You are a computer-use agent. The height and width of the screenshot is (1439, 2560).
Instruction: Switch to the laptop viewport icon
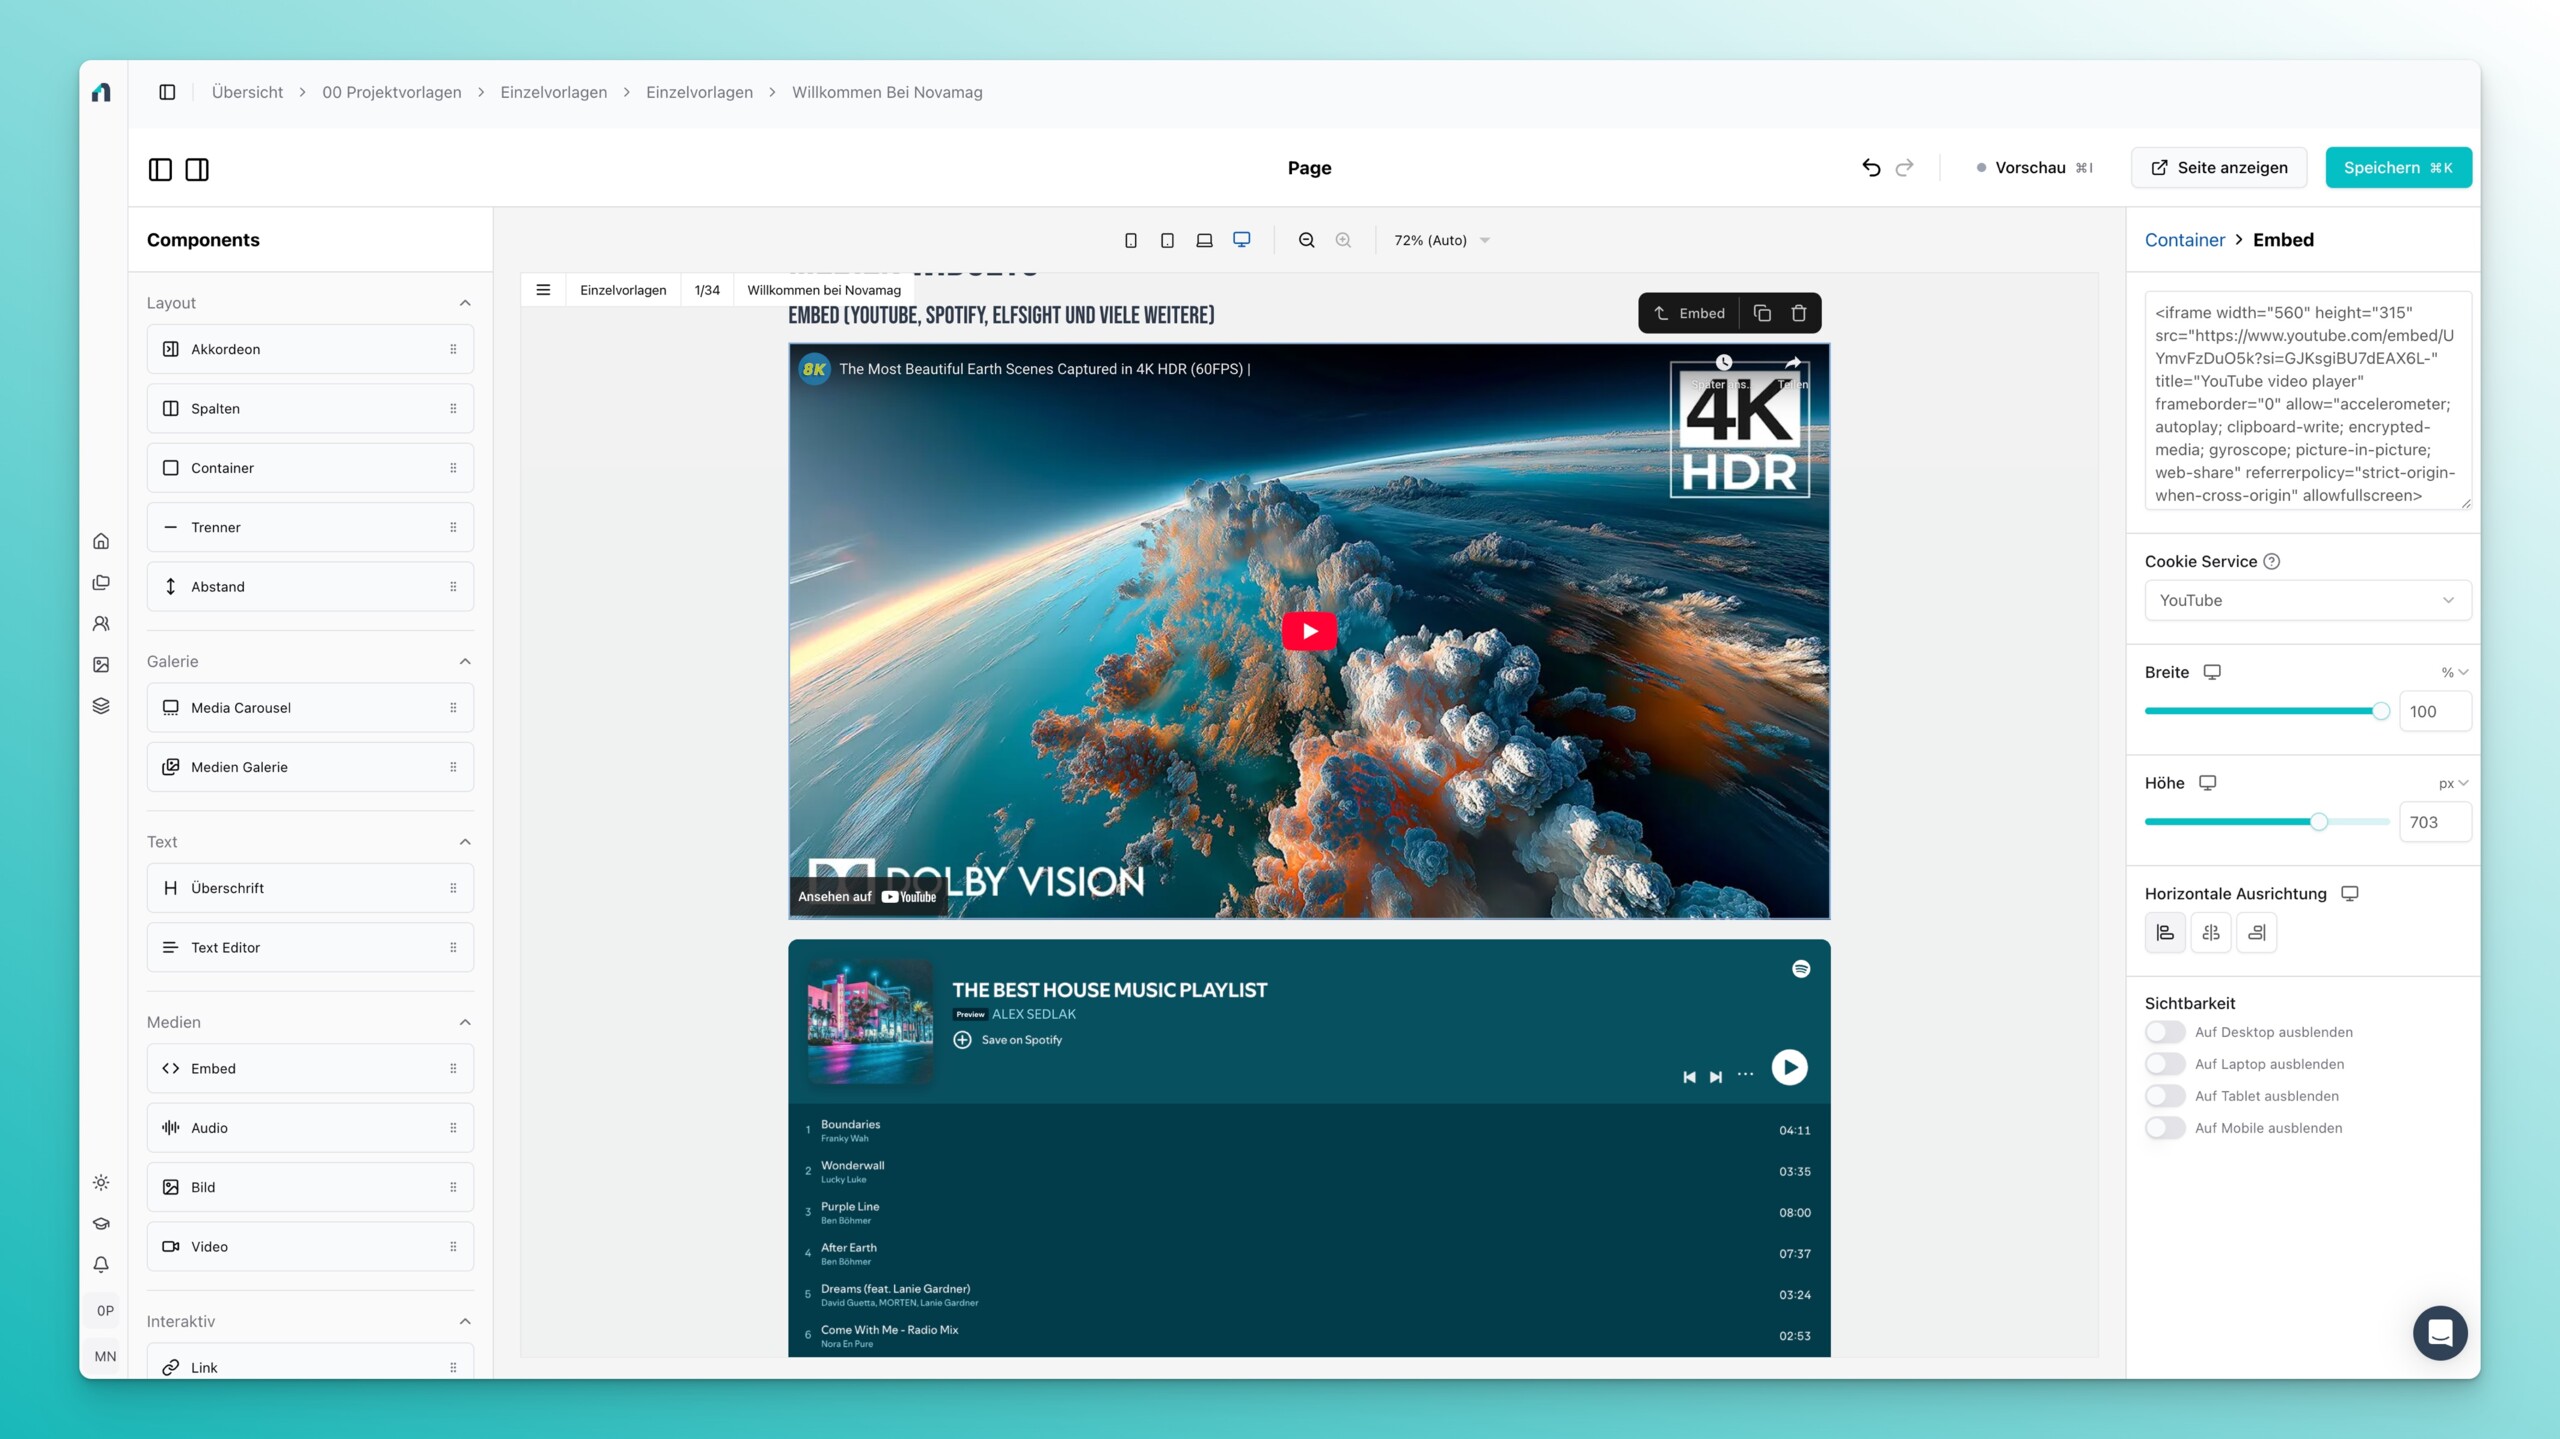(x=1204, y=240)
